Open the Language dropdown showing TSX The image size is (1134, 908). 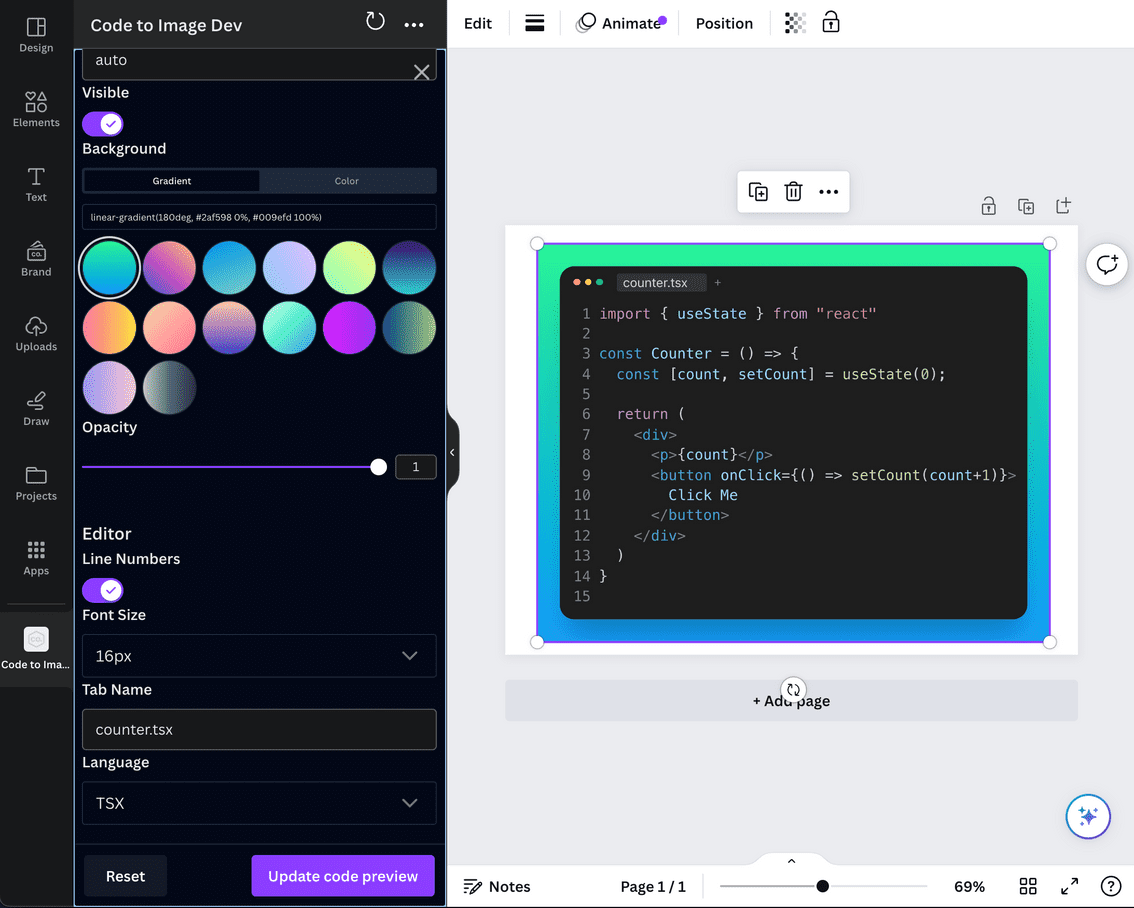point(258,803)
